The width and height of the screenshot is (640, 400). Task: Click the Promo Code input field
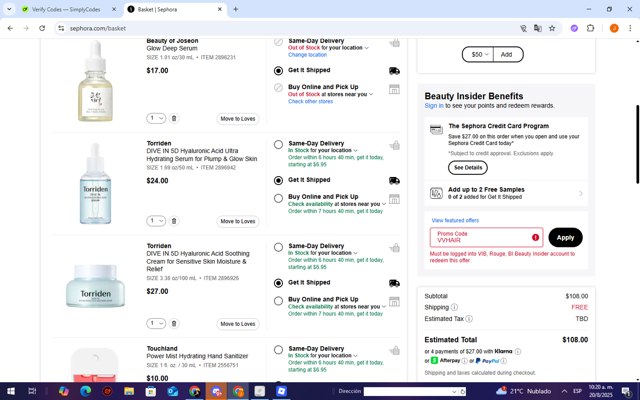tap(486, 238)
